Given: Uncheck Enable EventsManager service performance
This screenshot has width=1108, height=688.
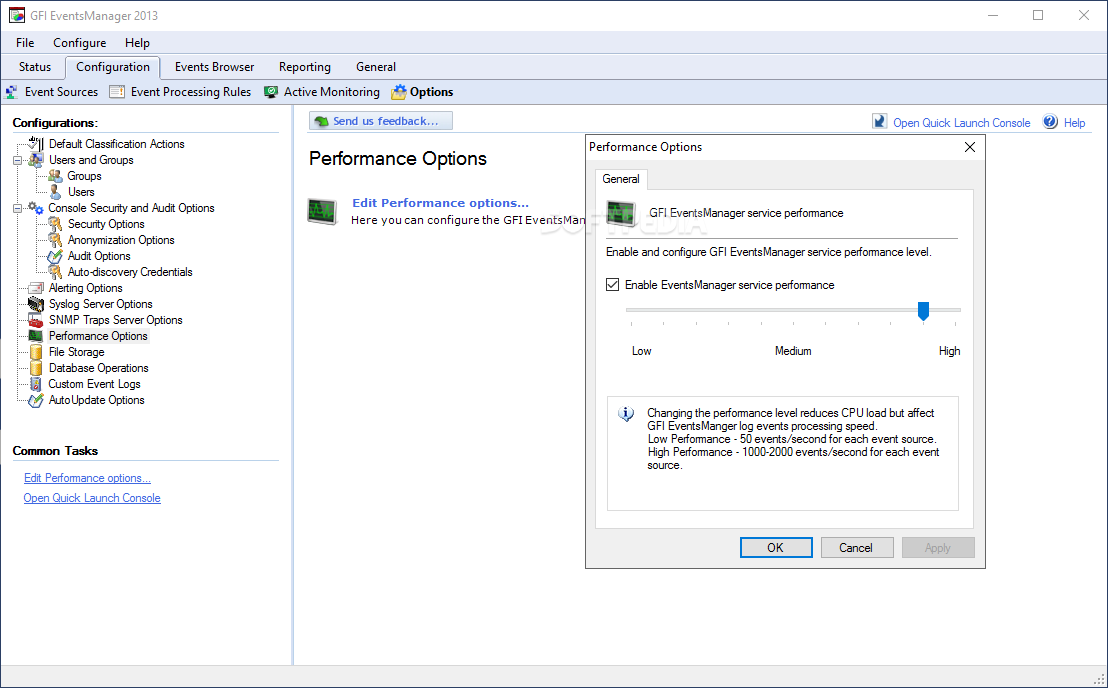Looking at the screenshot, I should pos(613,285).
